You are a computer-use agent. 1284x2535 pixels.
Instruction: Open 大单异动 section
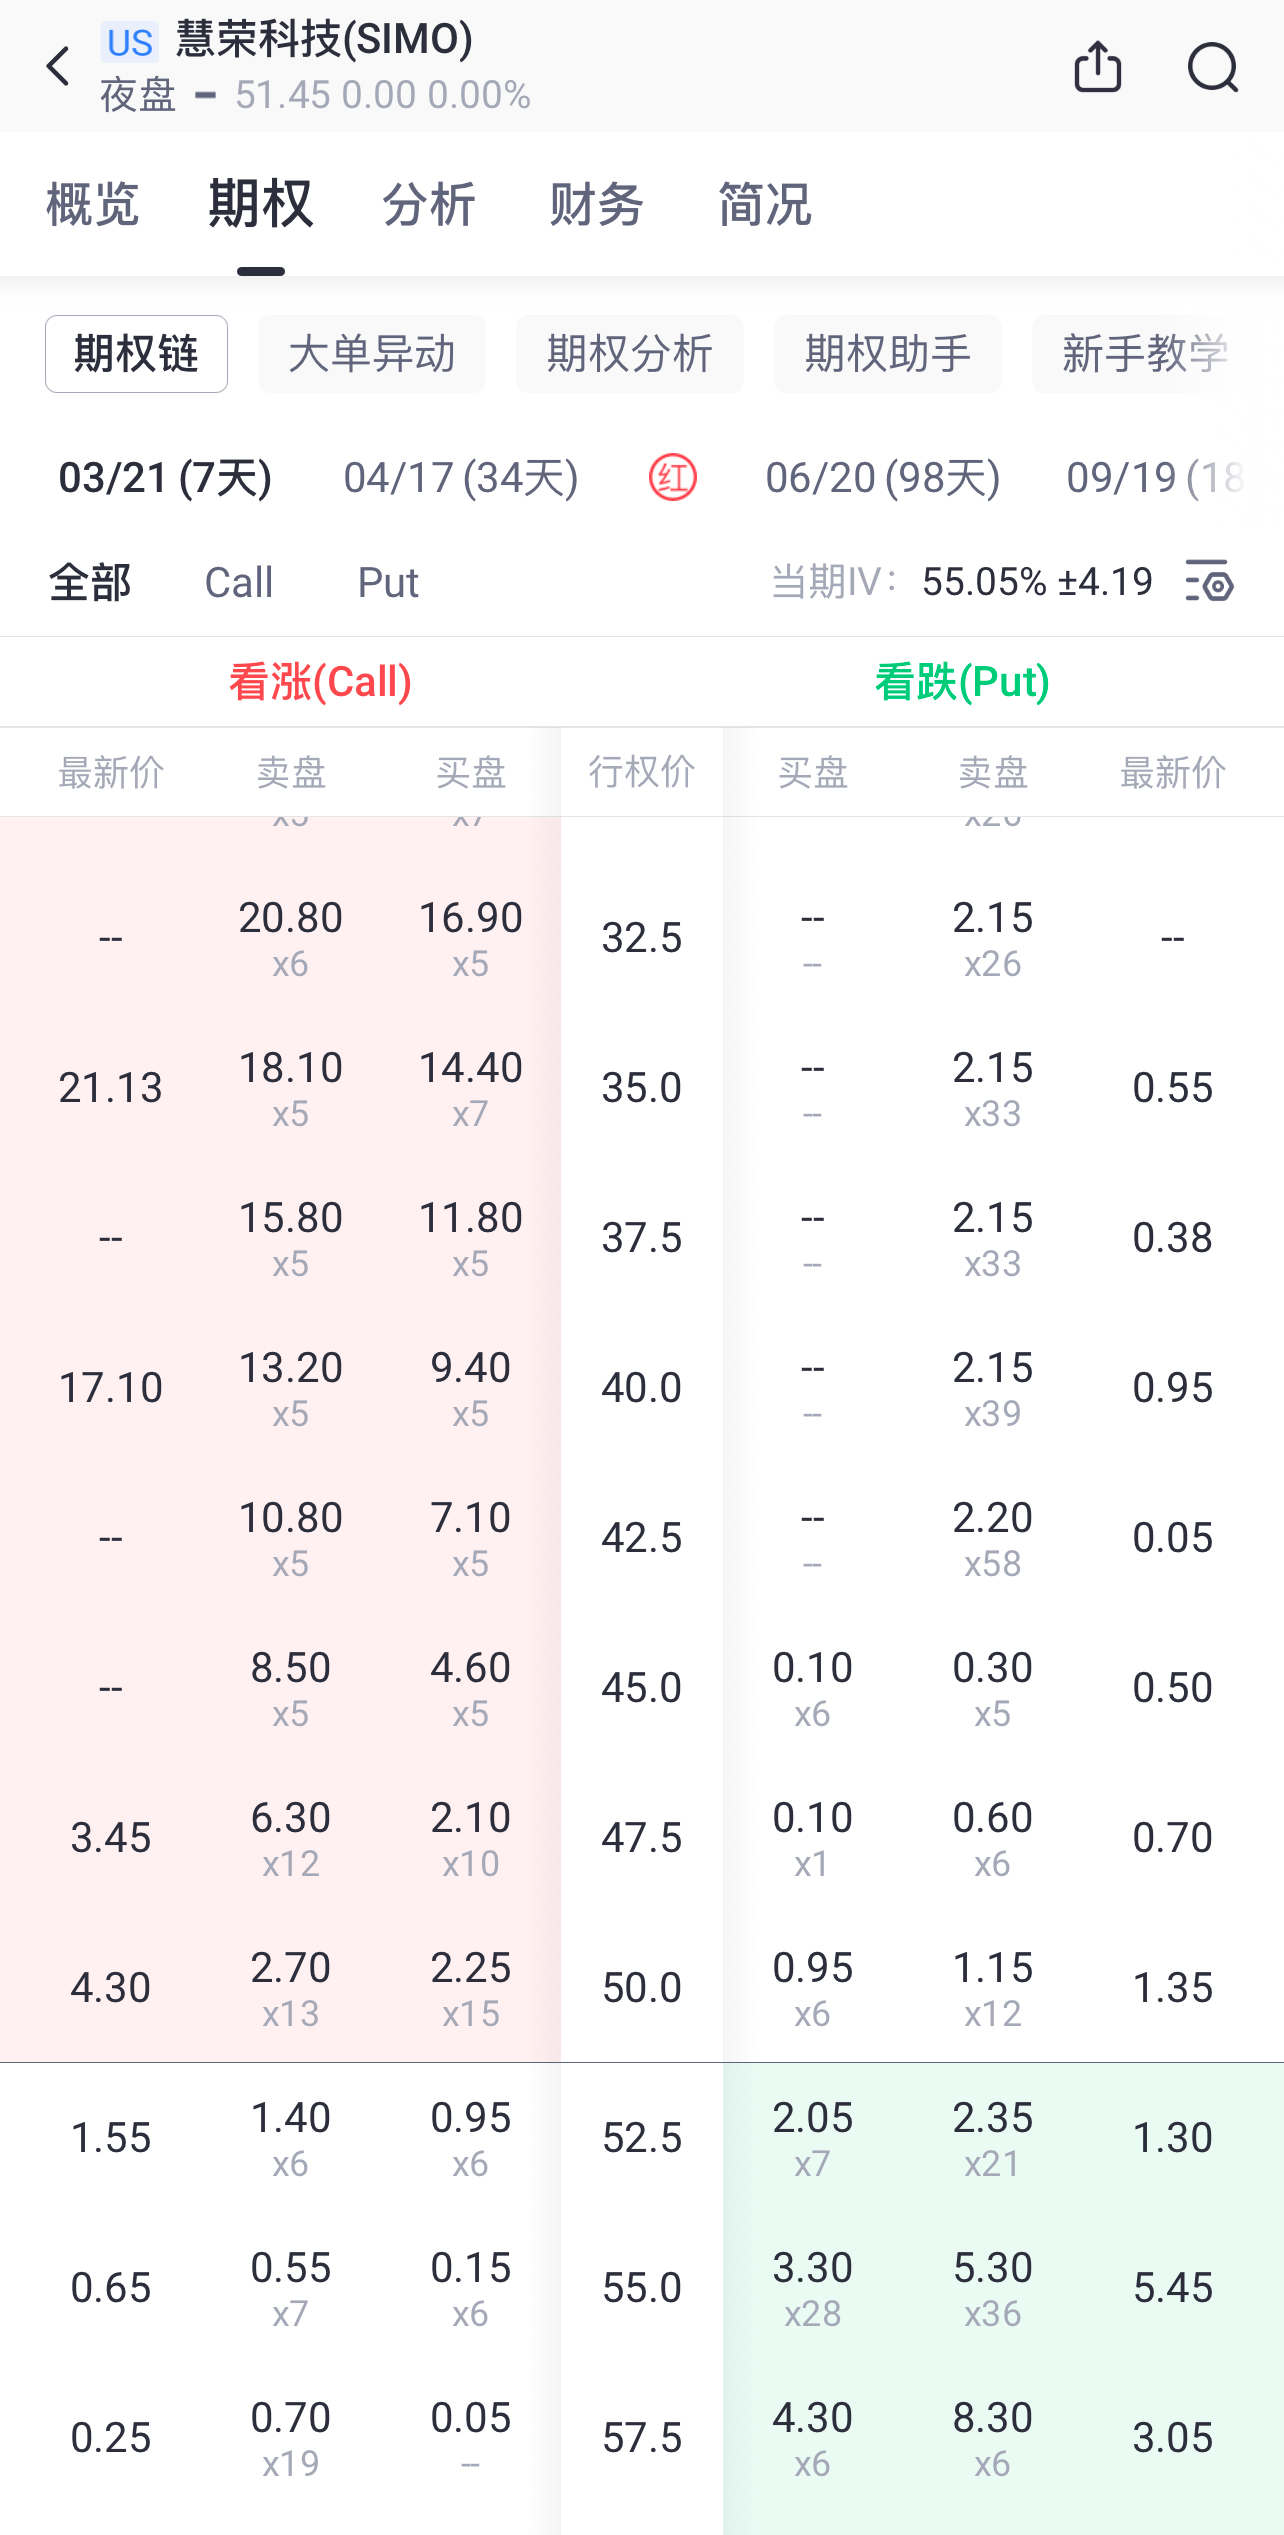coord(371,354)
